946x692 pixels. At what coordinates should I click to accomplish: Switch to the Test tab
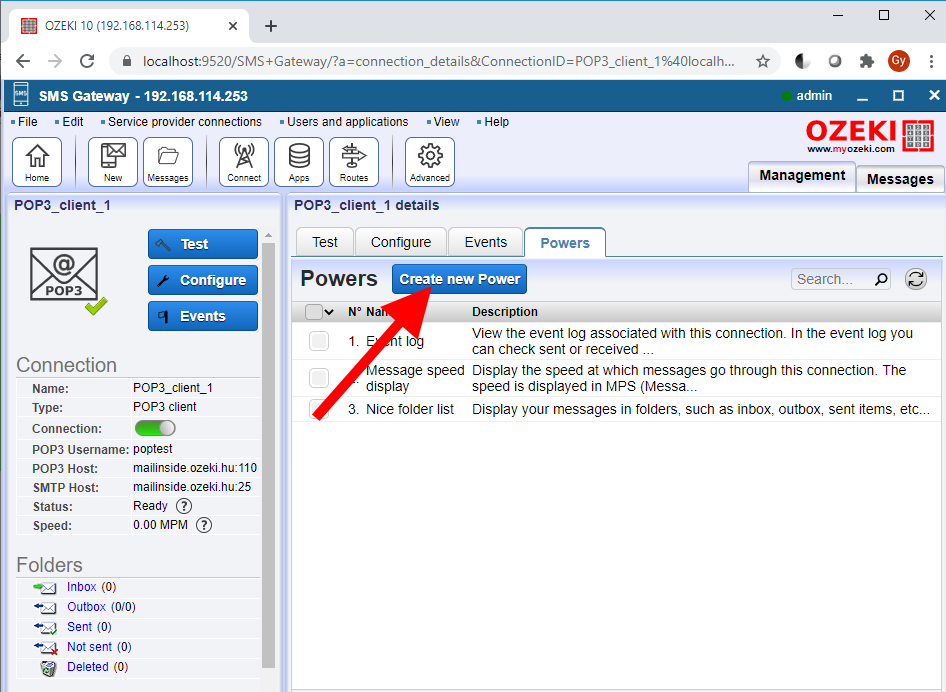pyautogui.click(x=325, y=242)
